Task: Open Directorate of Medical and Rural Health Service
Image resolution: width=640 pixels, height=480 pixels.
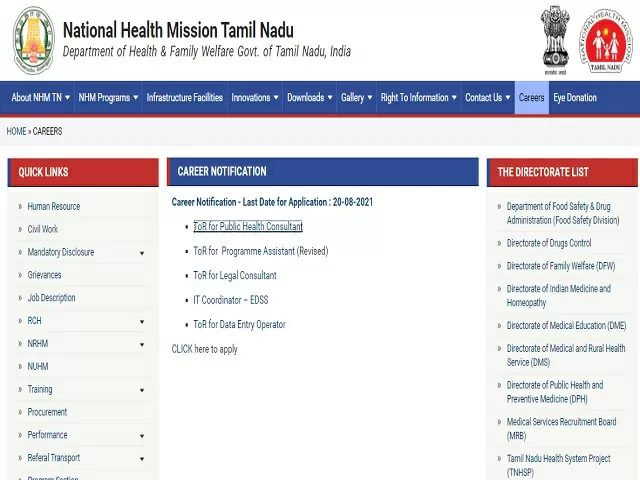Action: [566, 356]
